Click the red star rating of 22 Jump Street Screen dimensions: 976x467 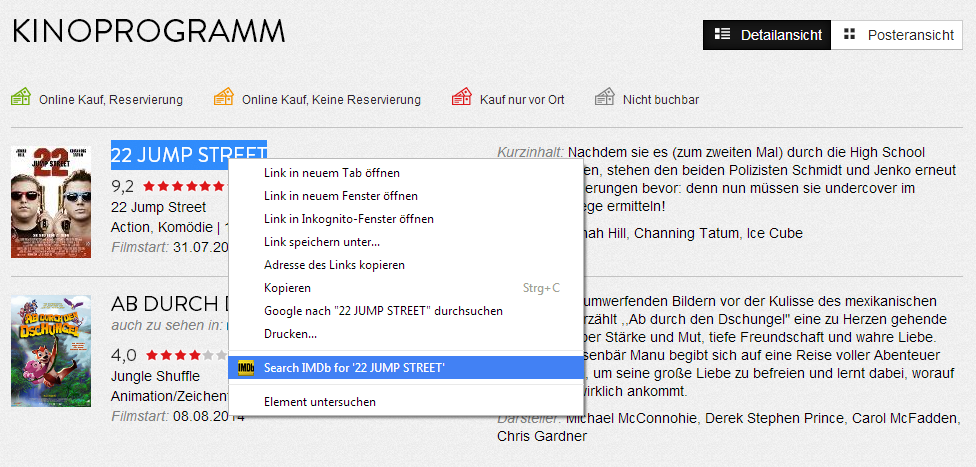click(x=185, y=186)
